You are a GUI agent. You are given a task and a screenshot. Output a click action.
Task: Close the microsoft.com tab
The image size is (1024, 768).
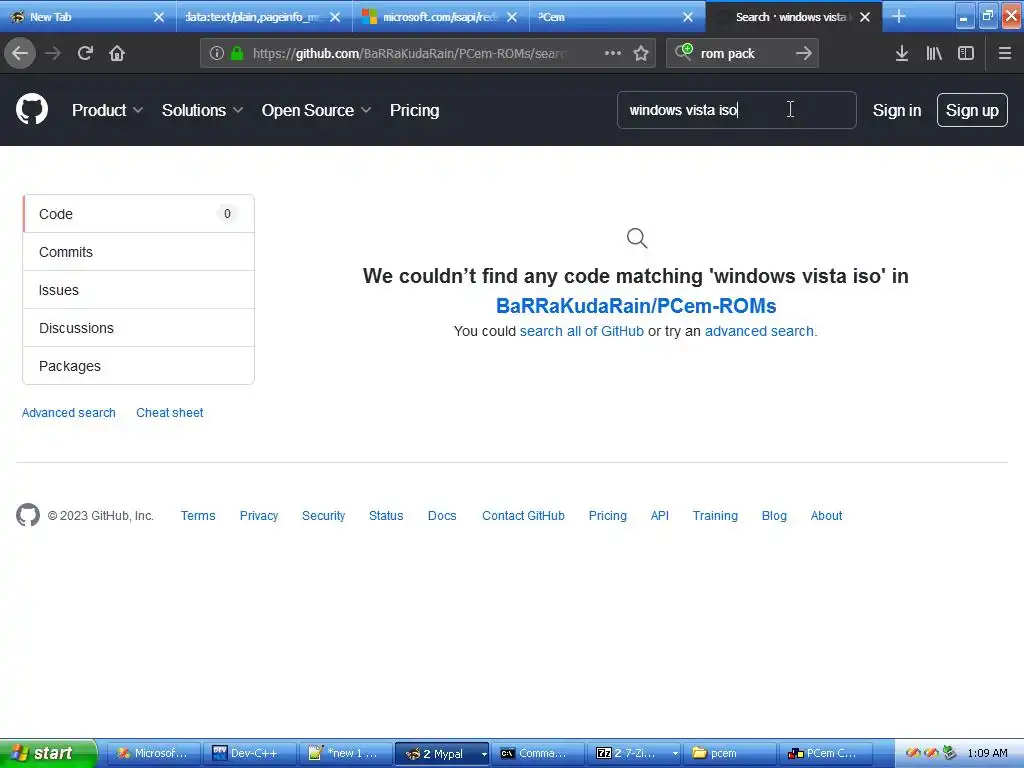pos(512,17)
